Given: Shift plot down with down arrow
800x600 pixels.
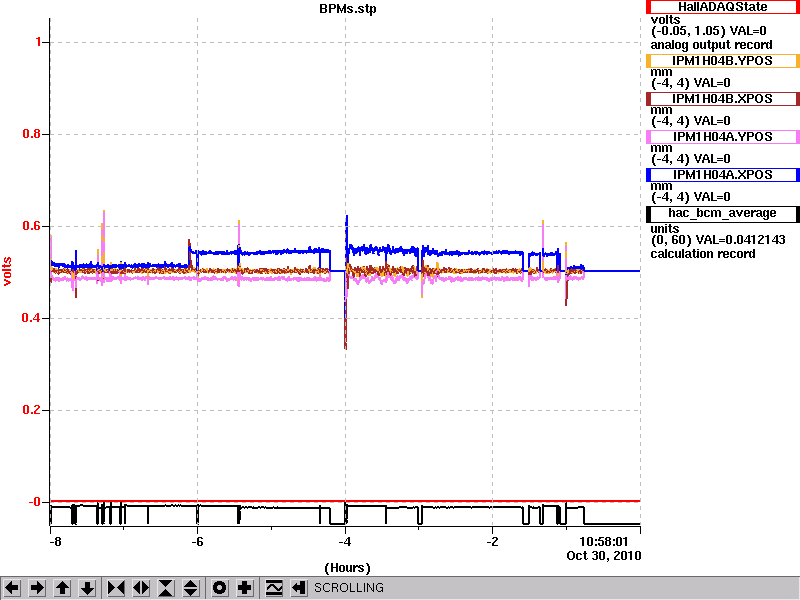Looking at the screenshot, I should point(88,588).
